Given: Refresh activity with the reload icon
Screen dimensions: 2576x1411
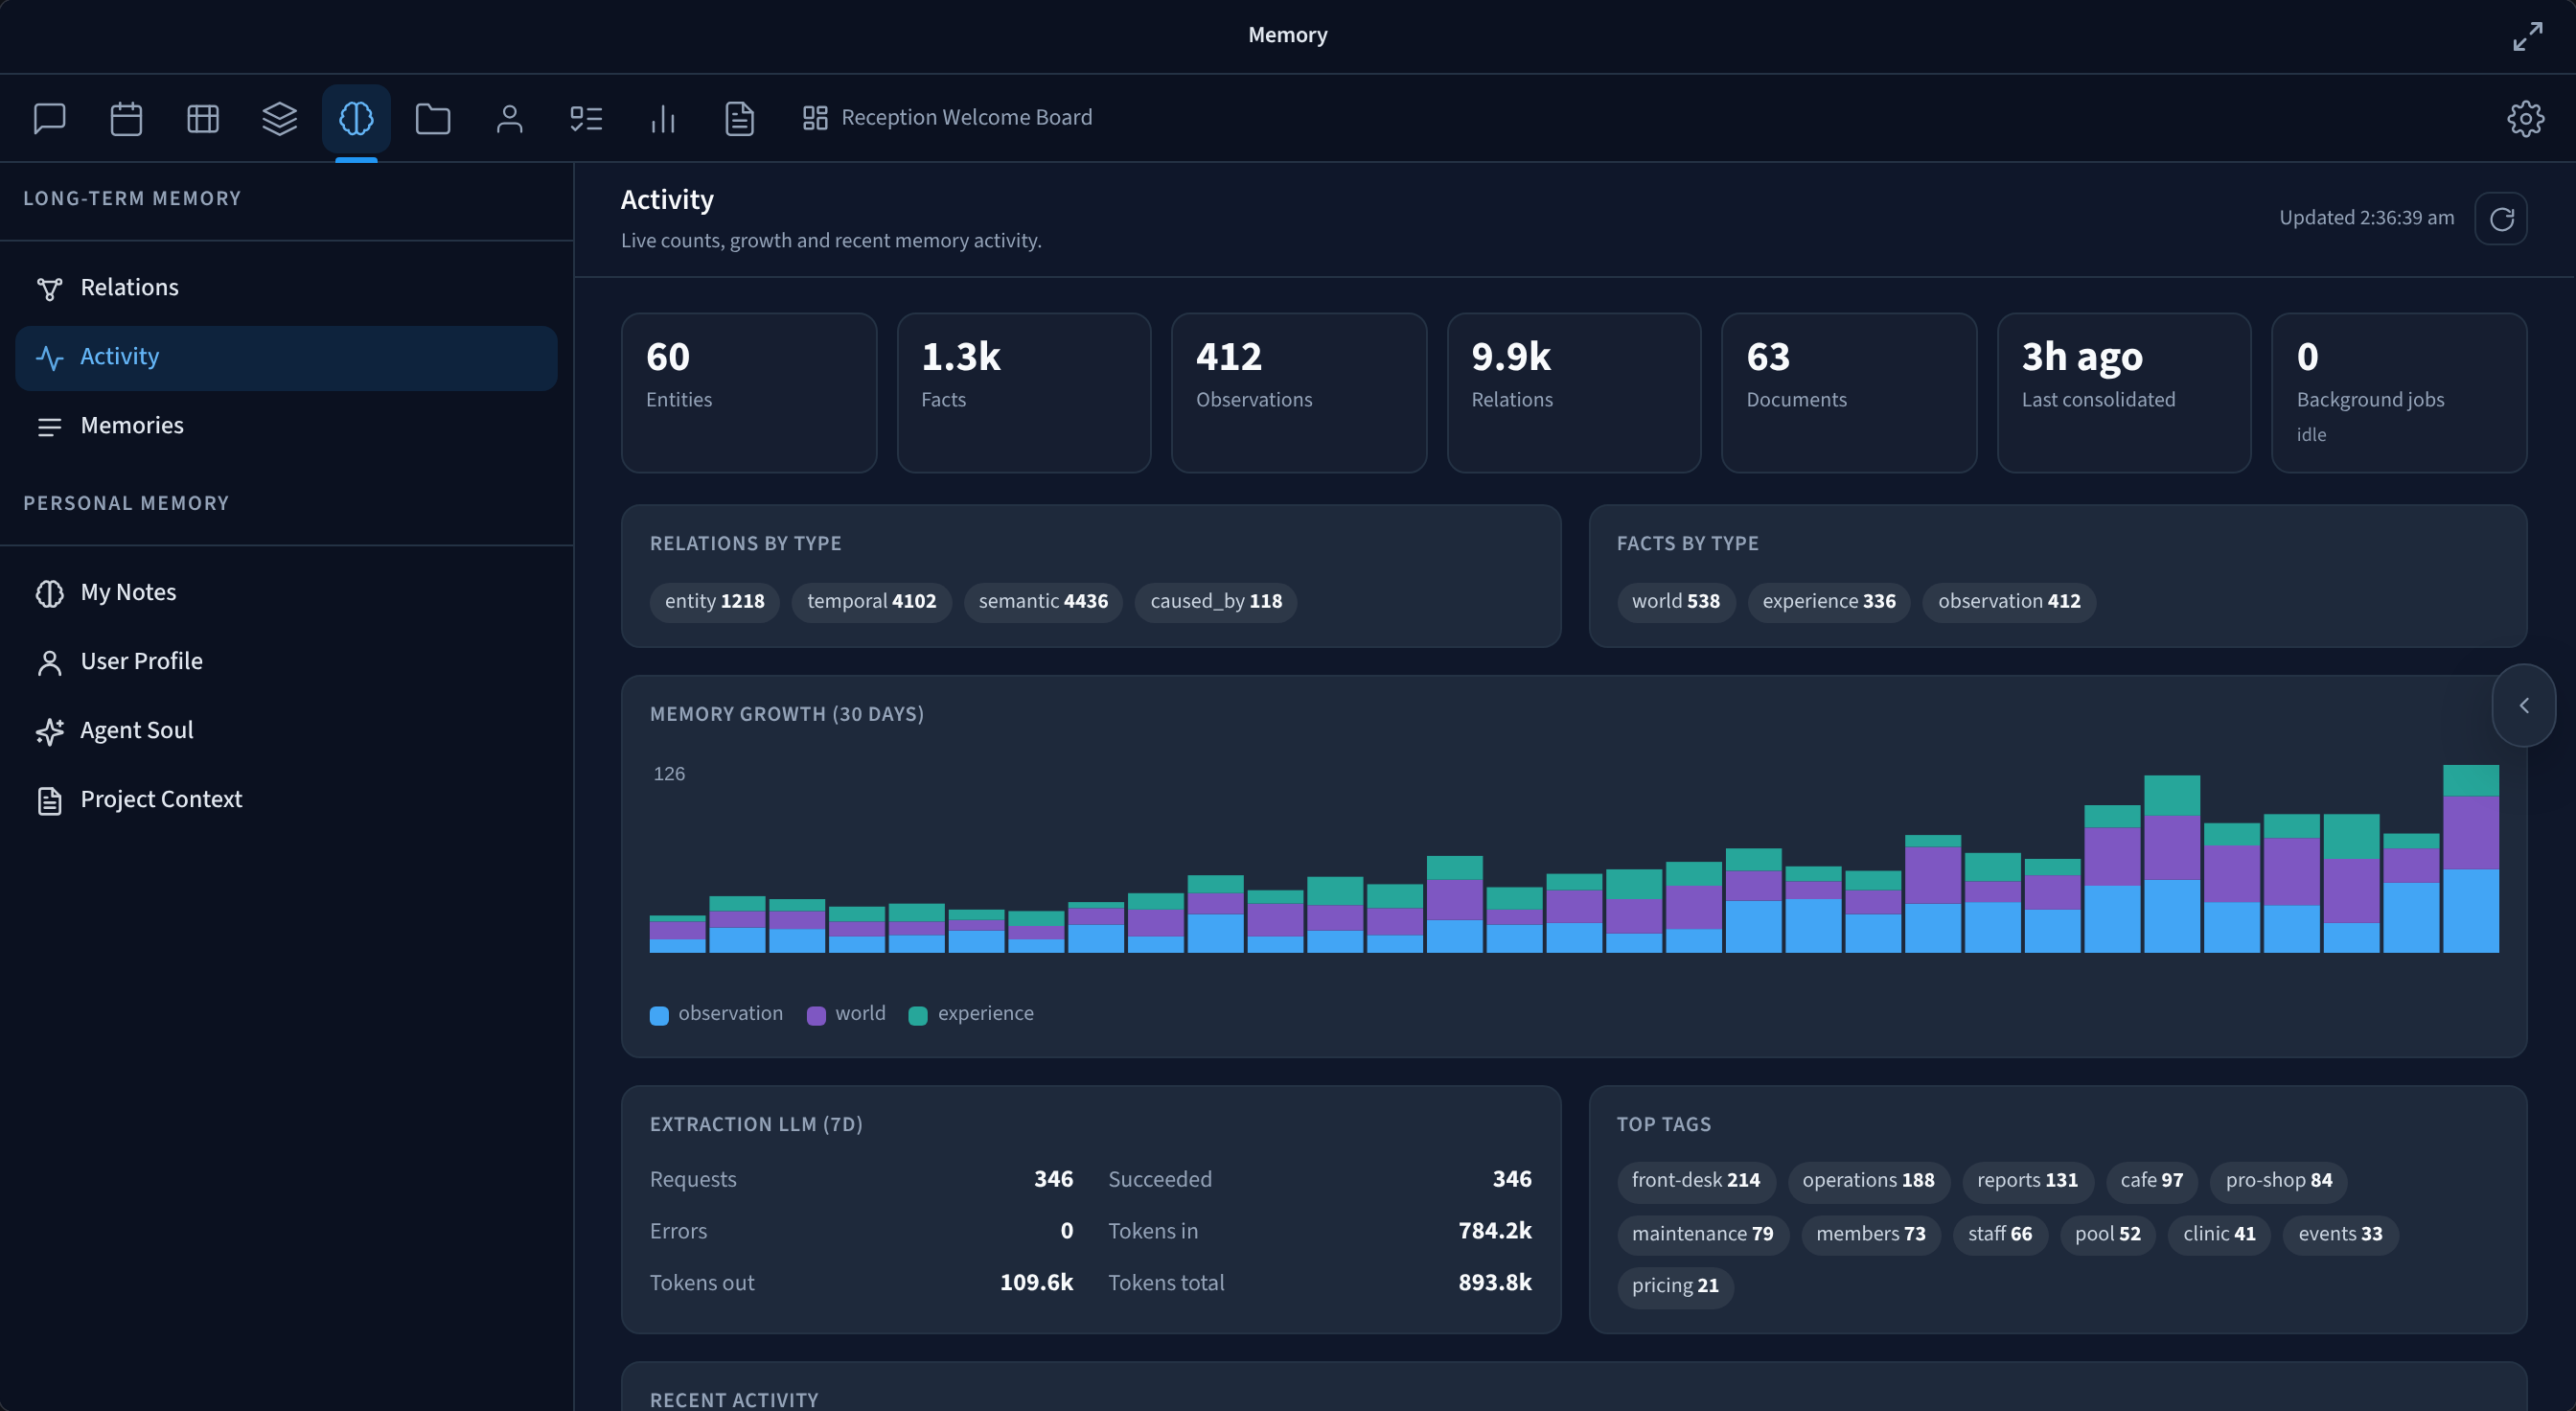Looking at the screenshot, I should tap(2501, 218).
